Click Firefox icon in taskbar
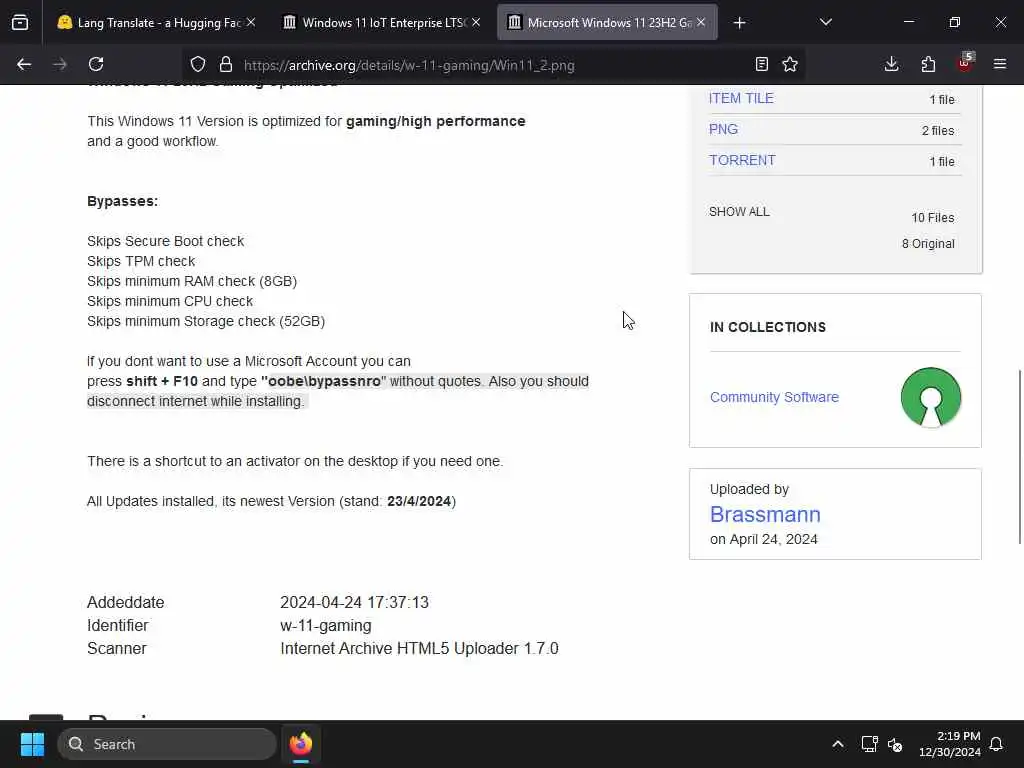This screenshot has height=768, width=1024. tap(301, 744)
